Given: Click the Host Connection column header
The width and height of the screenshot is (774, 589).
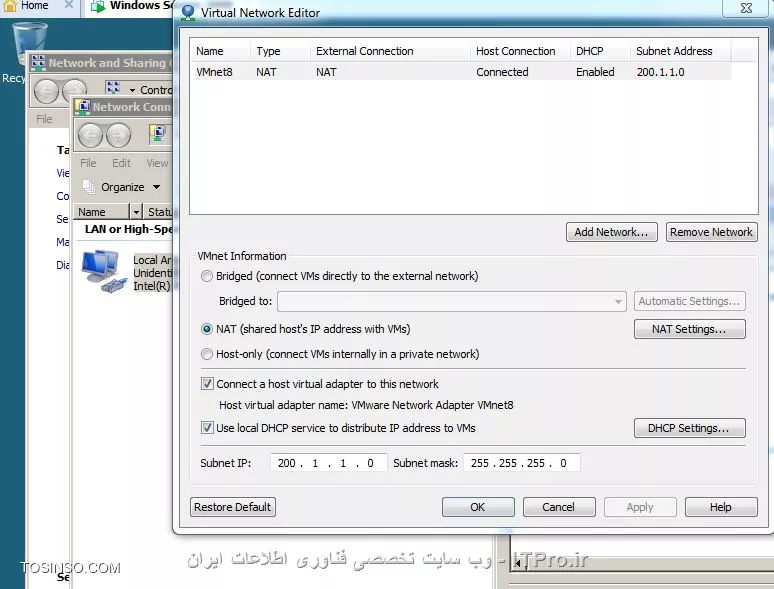Looking at the screenshot, I should pos(520,51).
